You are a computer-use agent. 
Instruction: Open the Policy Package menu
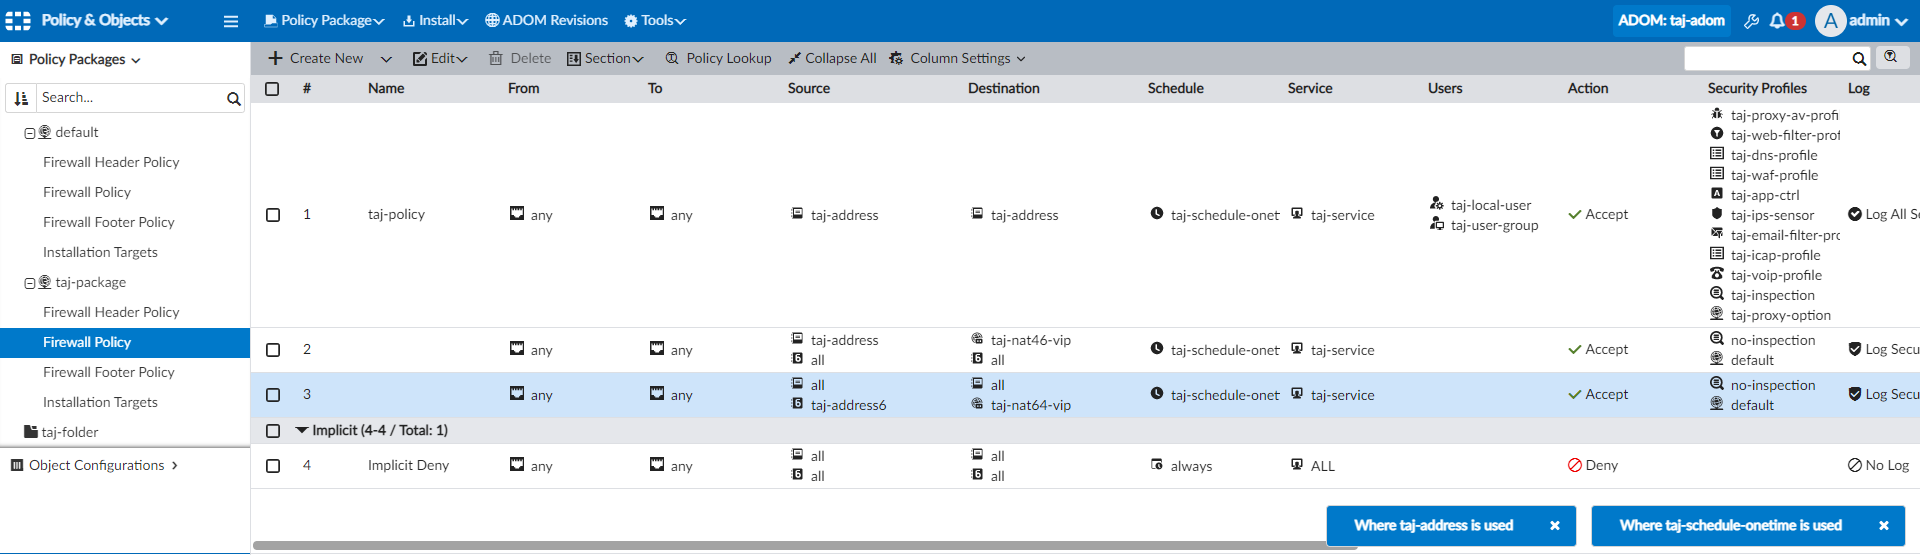click(x=324, y=21)
